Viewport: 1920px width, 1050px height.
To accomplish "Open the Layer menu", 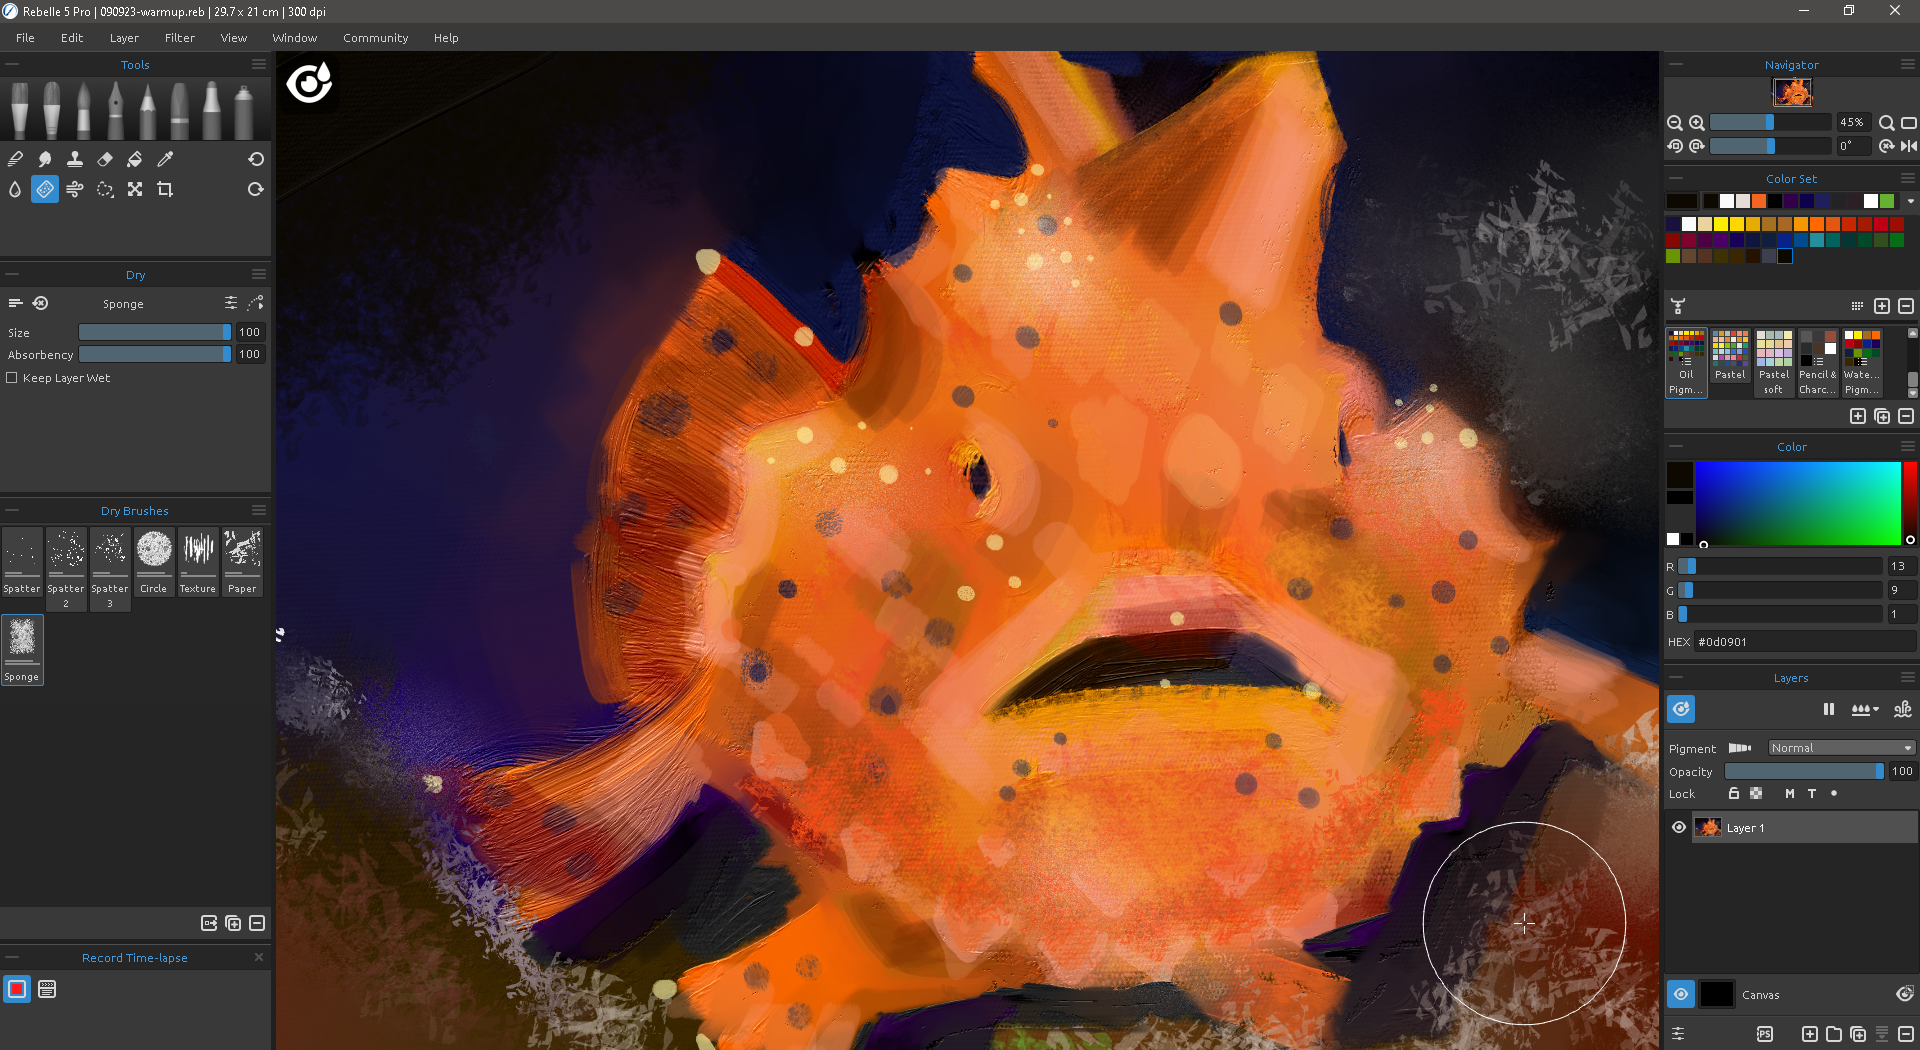I will [124, 38].
